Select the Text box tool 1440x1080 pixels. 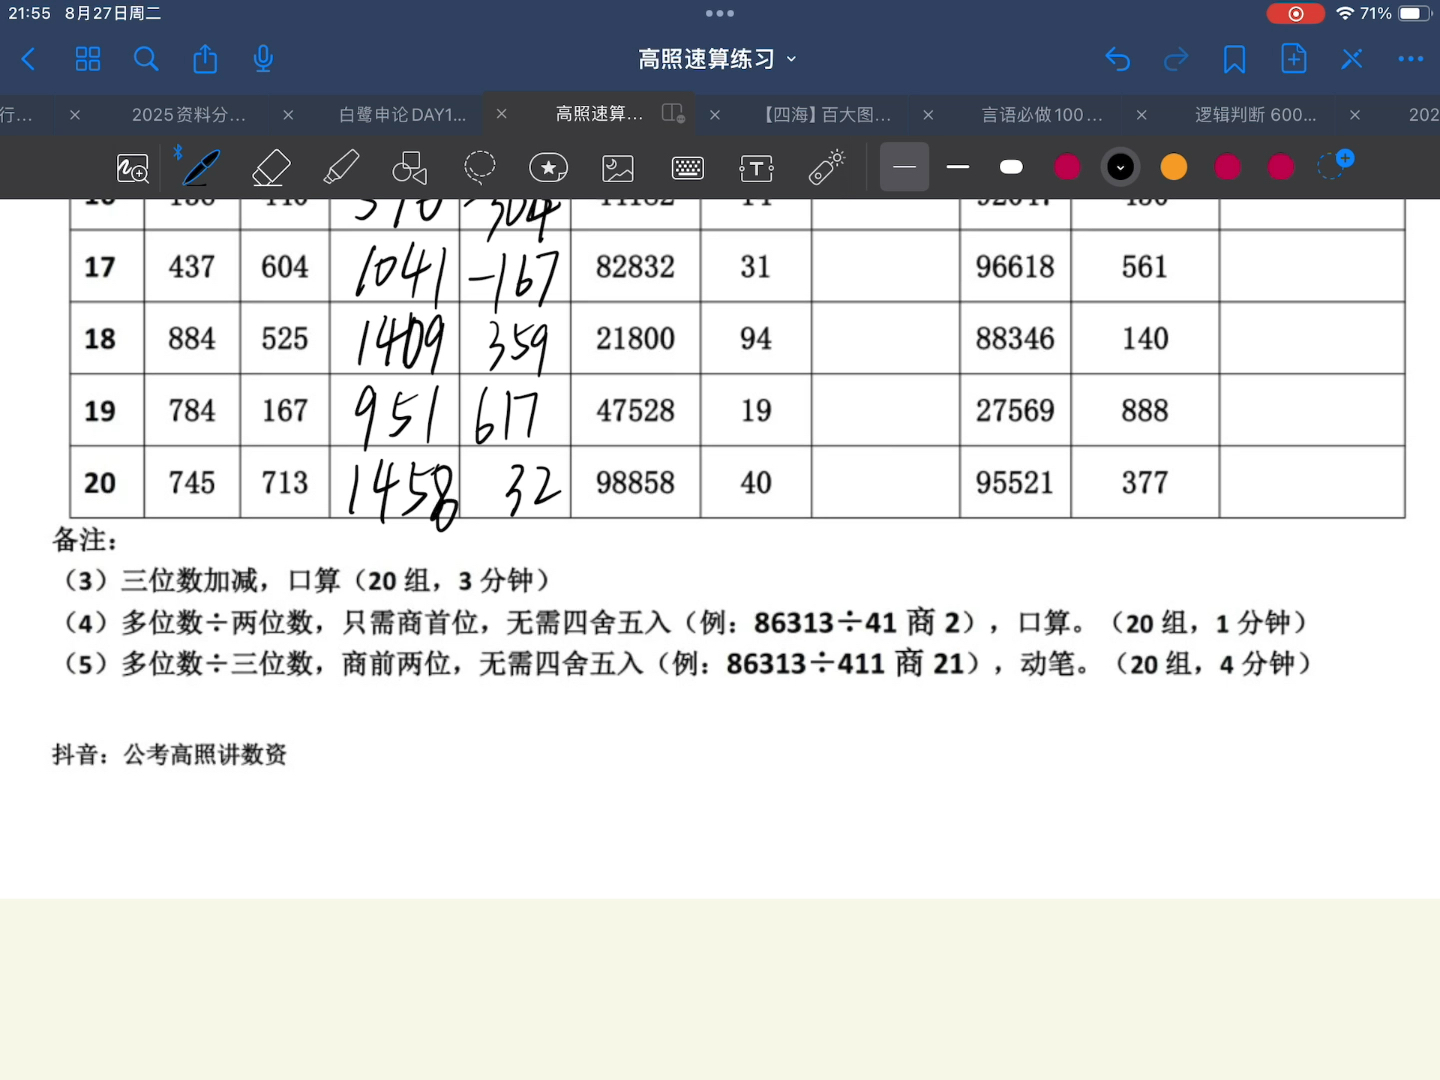click(x=757, y=168)
